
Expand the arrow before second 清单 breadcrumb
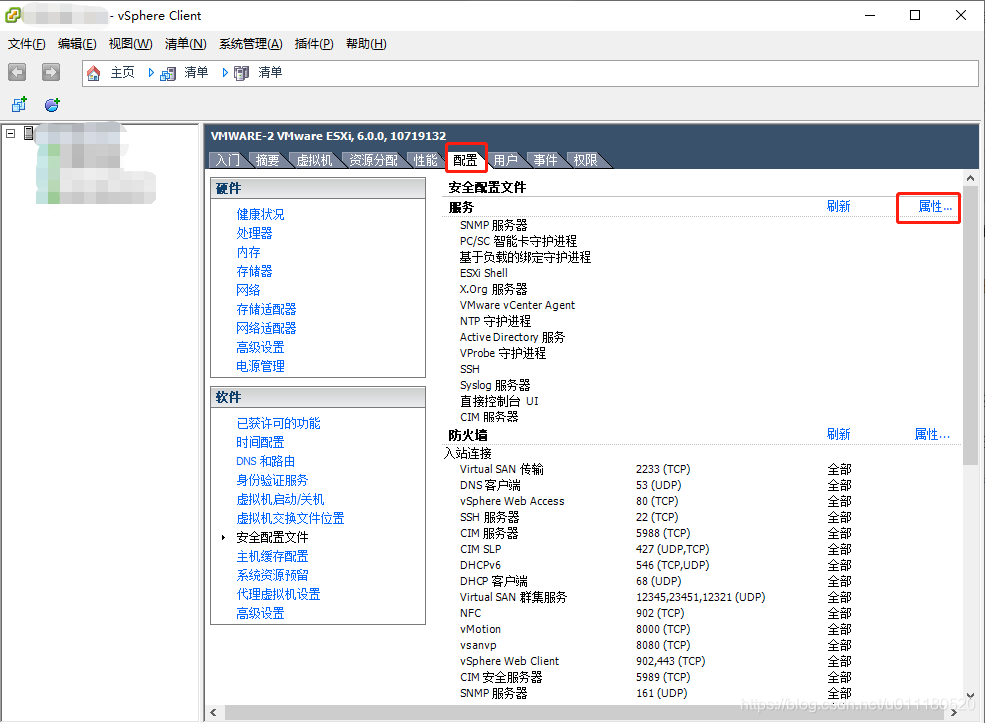click(225, 73)
